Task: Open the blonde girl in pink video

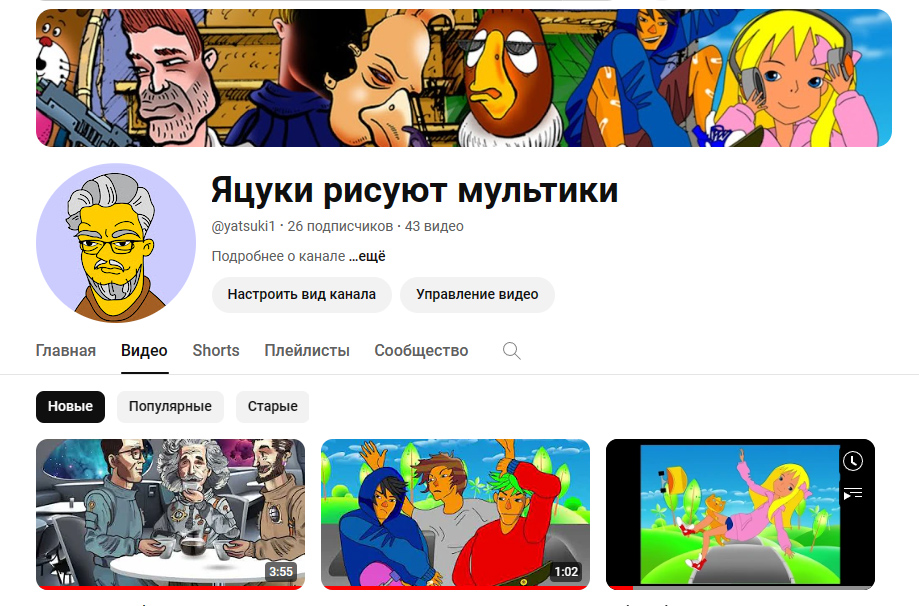Action: coord(738,514)
